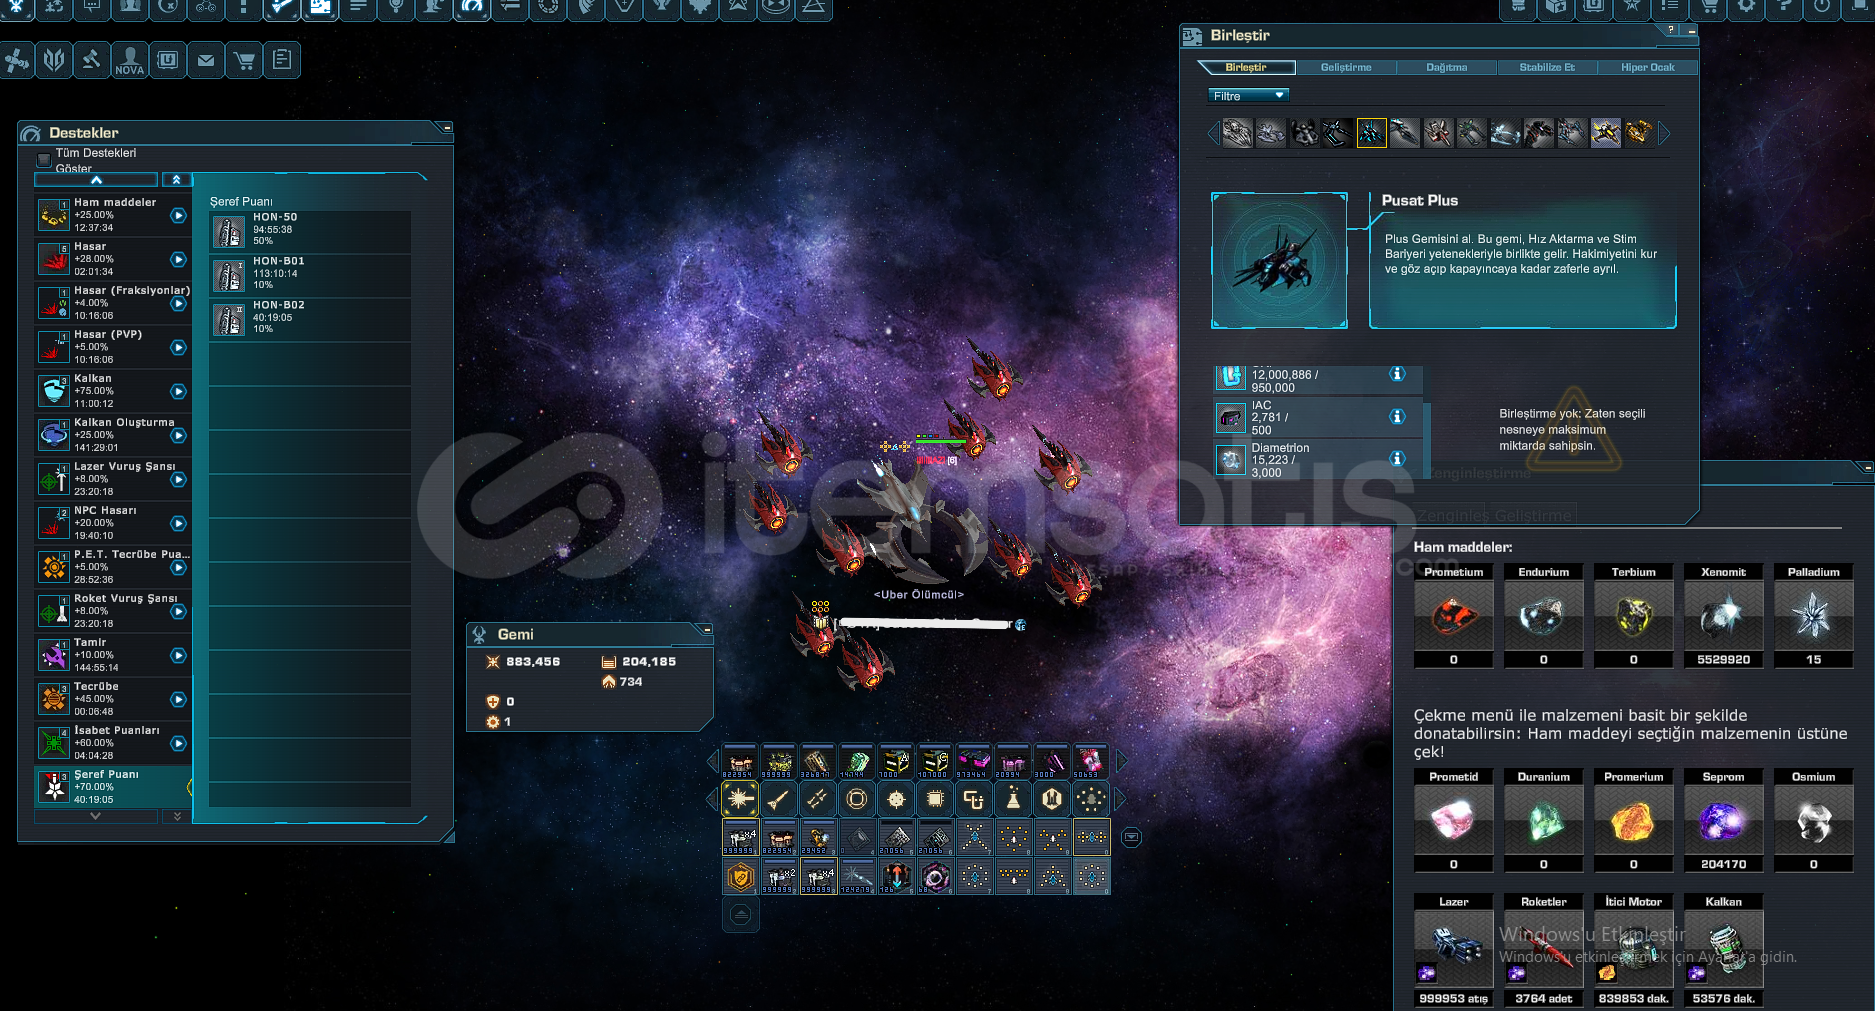Screen dimensions: 1875x1011
Task: Select the Birleştir tab
Action: 1246,68
